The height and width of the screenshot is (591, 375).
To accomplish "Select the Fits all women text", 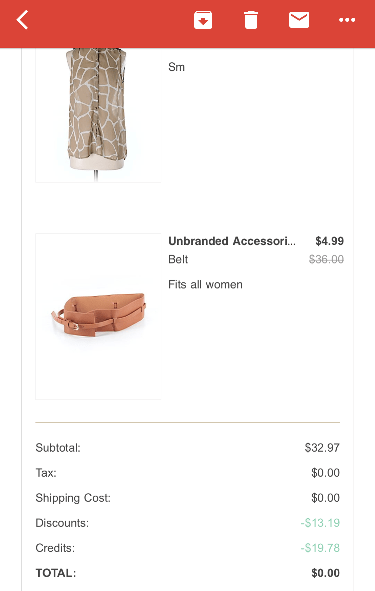I will [x=205, y=284].
